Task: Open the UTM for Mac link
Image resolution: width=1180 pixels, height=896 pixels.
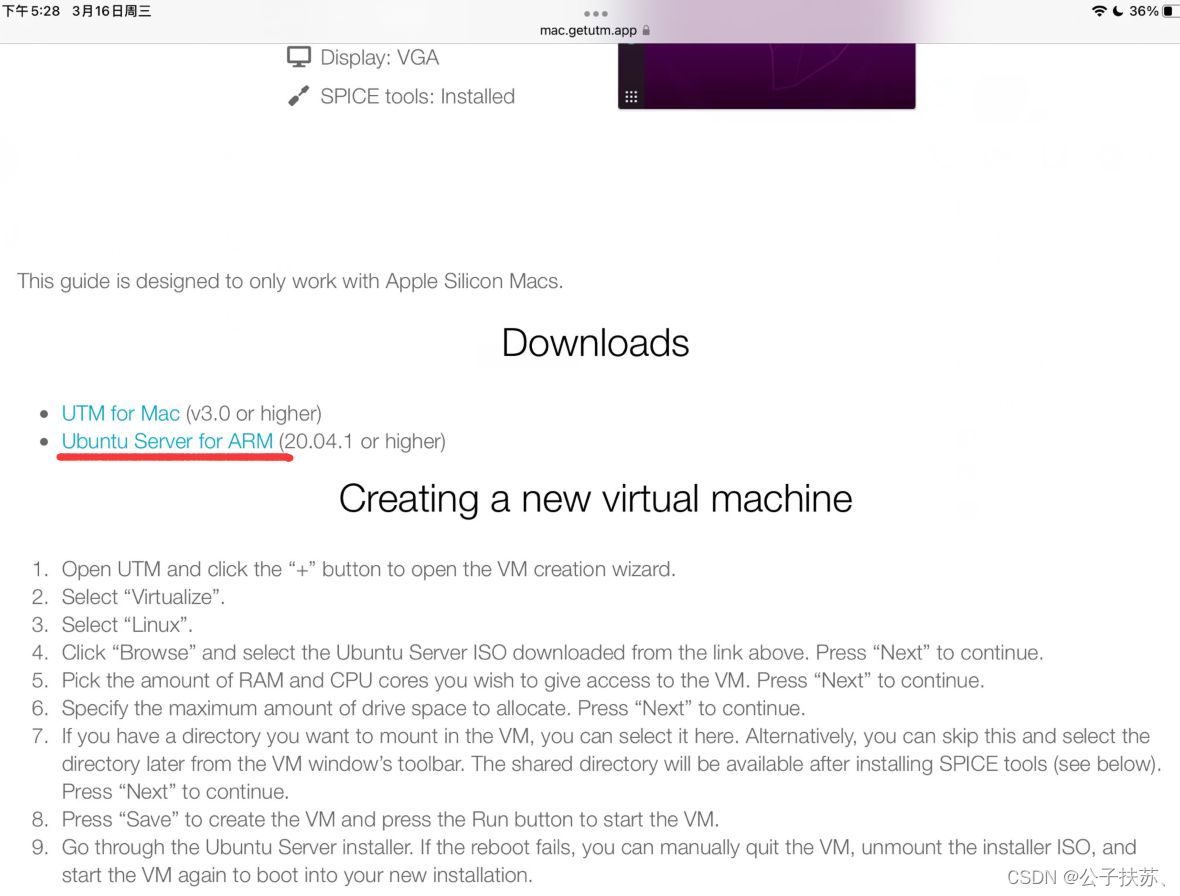Action: pyautogui.click(x=121, y=413)
